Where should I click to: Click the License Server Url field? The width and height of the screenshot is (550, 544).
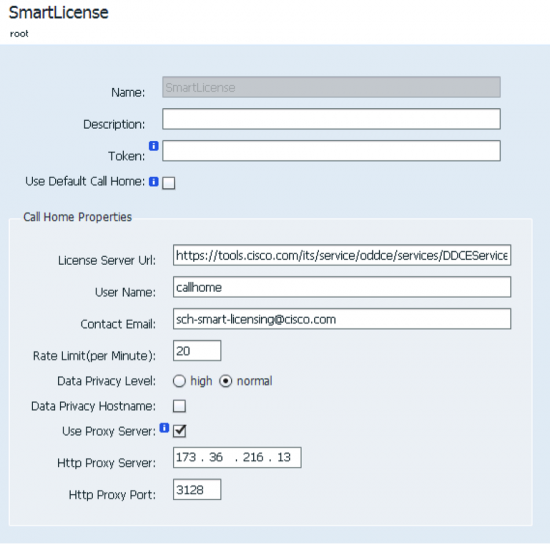tap(342, 255)
